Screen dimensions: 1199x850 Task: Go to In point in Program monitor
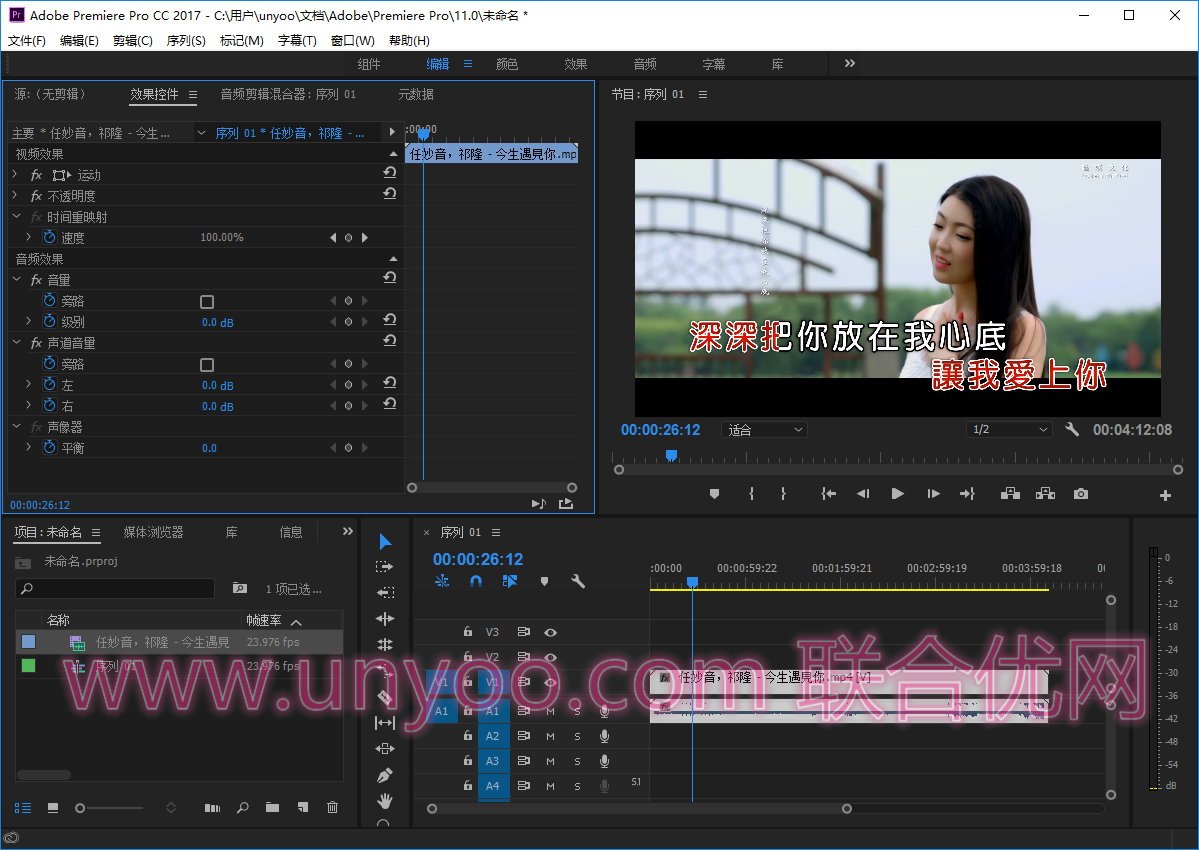pos(828,494)
